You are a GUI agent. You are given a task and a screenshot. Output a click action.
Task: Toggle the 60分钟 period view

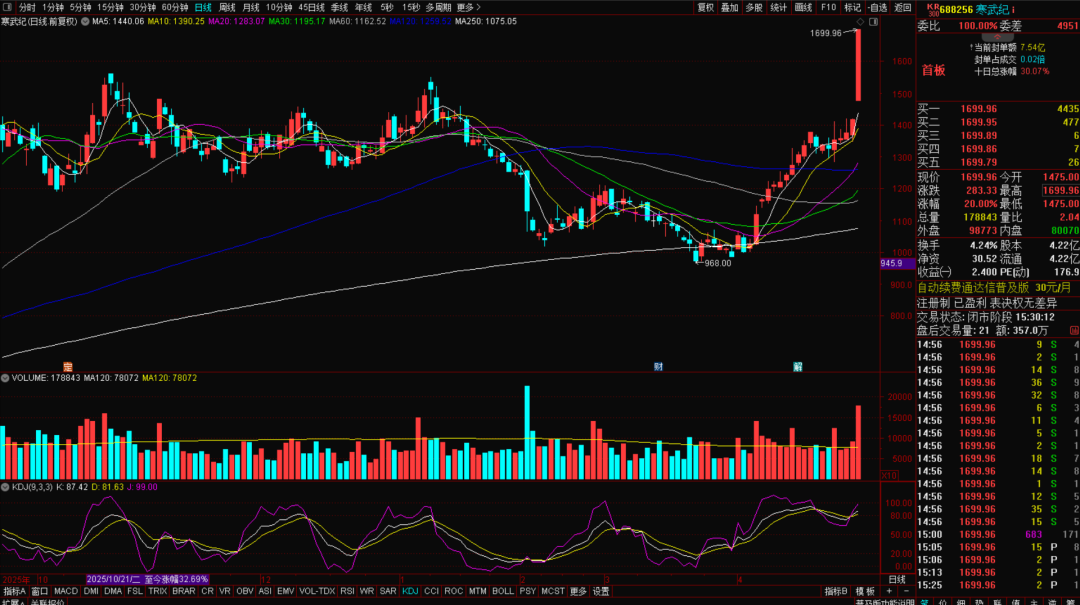175,7
